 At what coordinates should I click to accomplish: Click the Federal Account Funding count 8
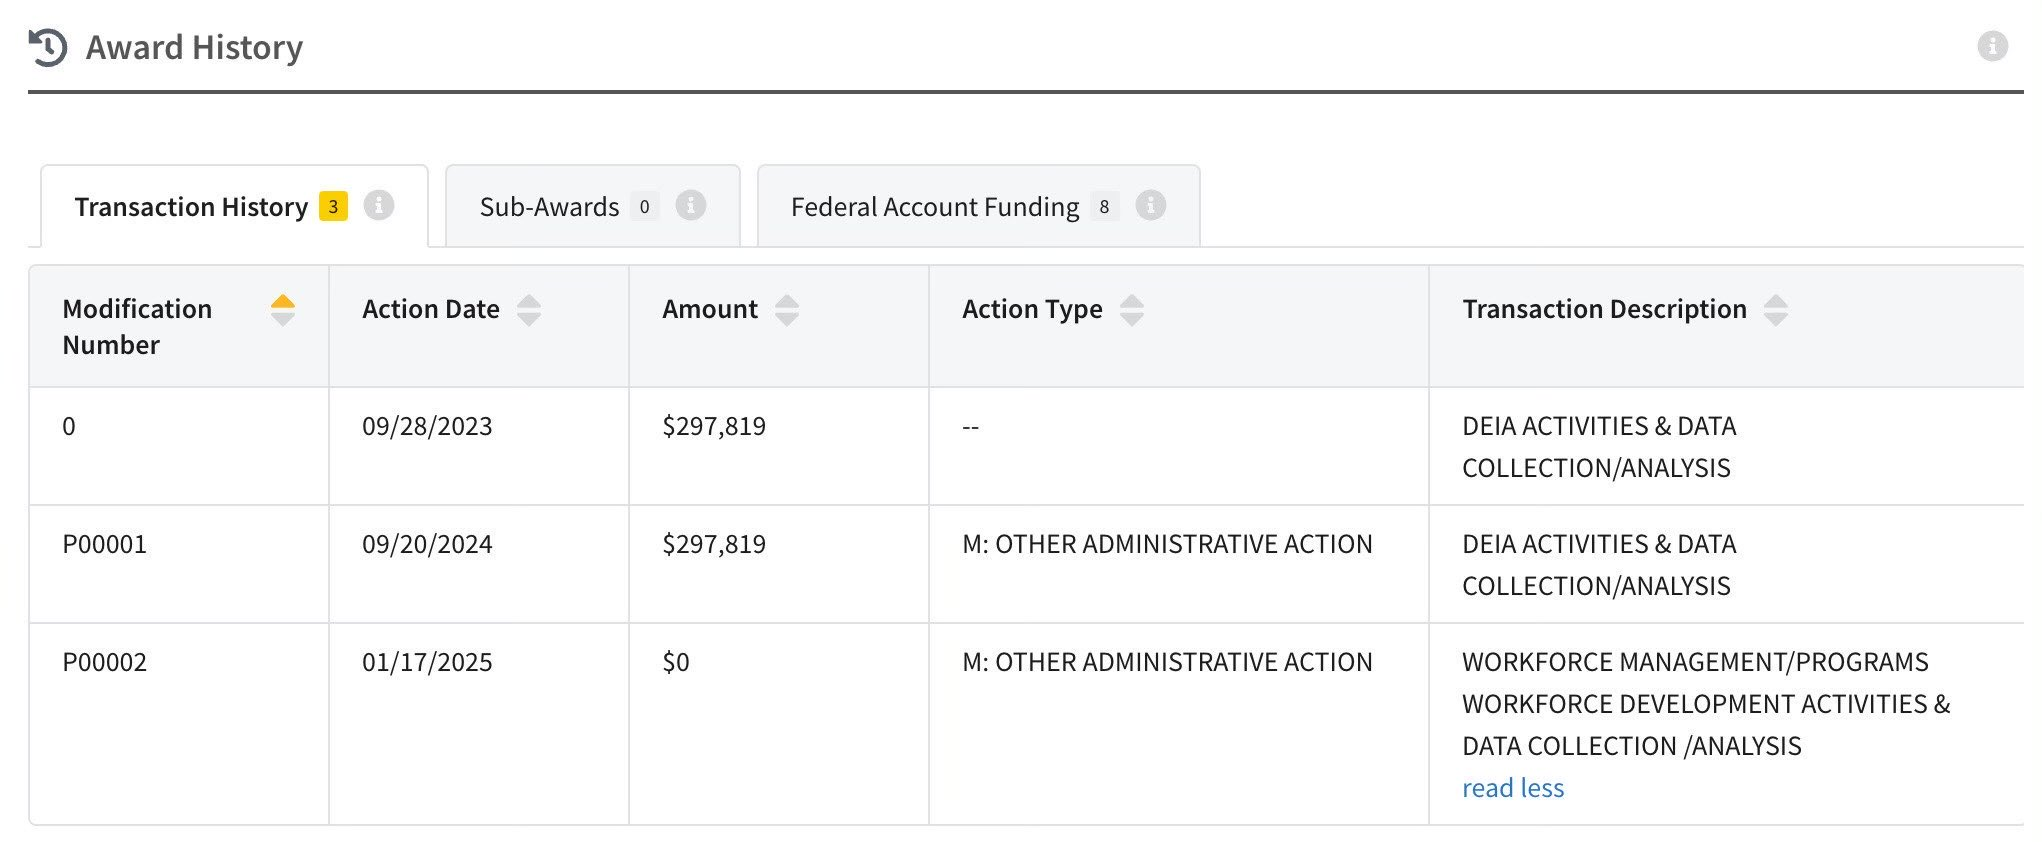(x=1104, y=206)
